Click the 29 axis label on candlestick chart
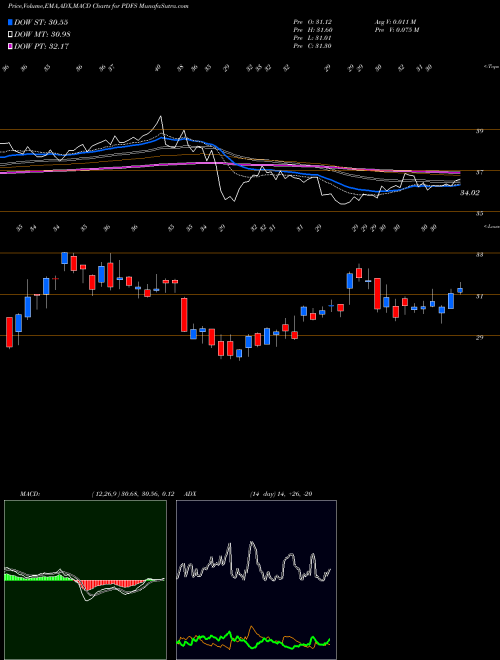The width and height of the screenshot is (500, 660). point(479,338)
